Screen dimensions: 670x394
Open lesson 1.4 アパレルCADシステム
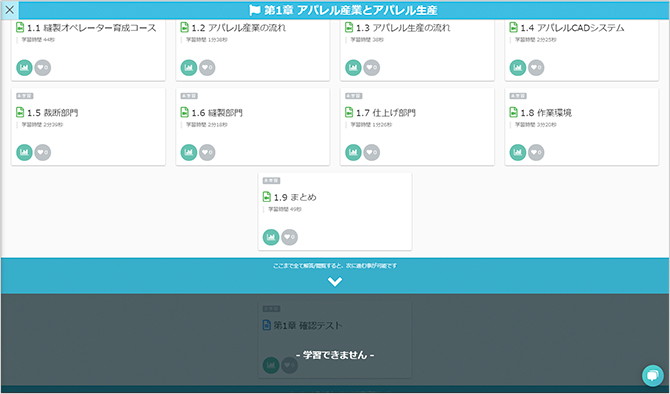pos(573,28)
